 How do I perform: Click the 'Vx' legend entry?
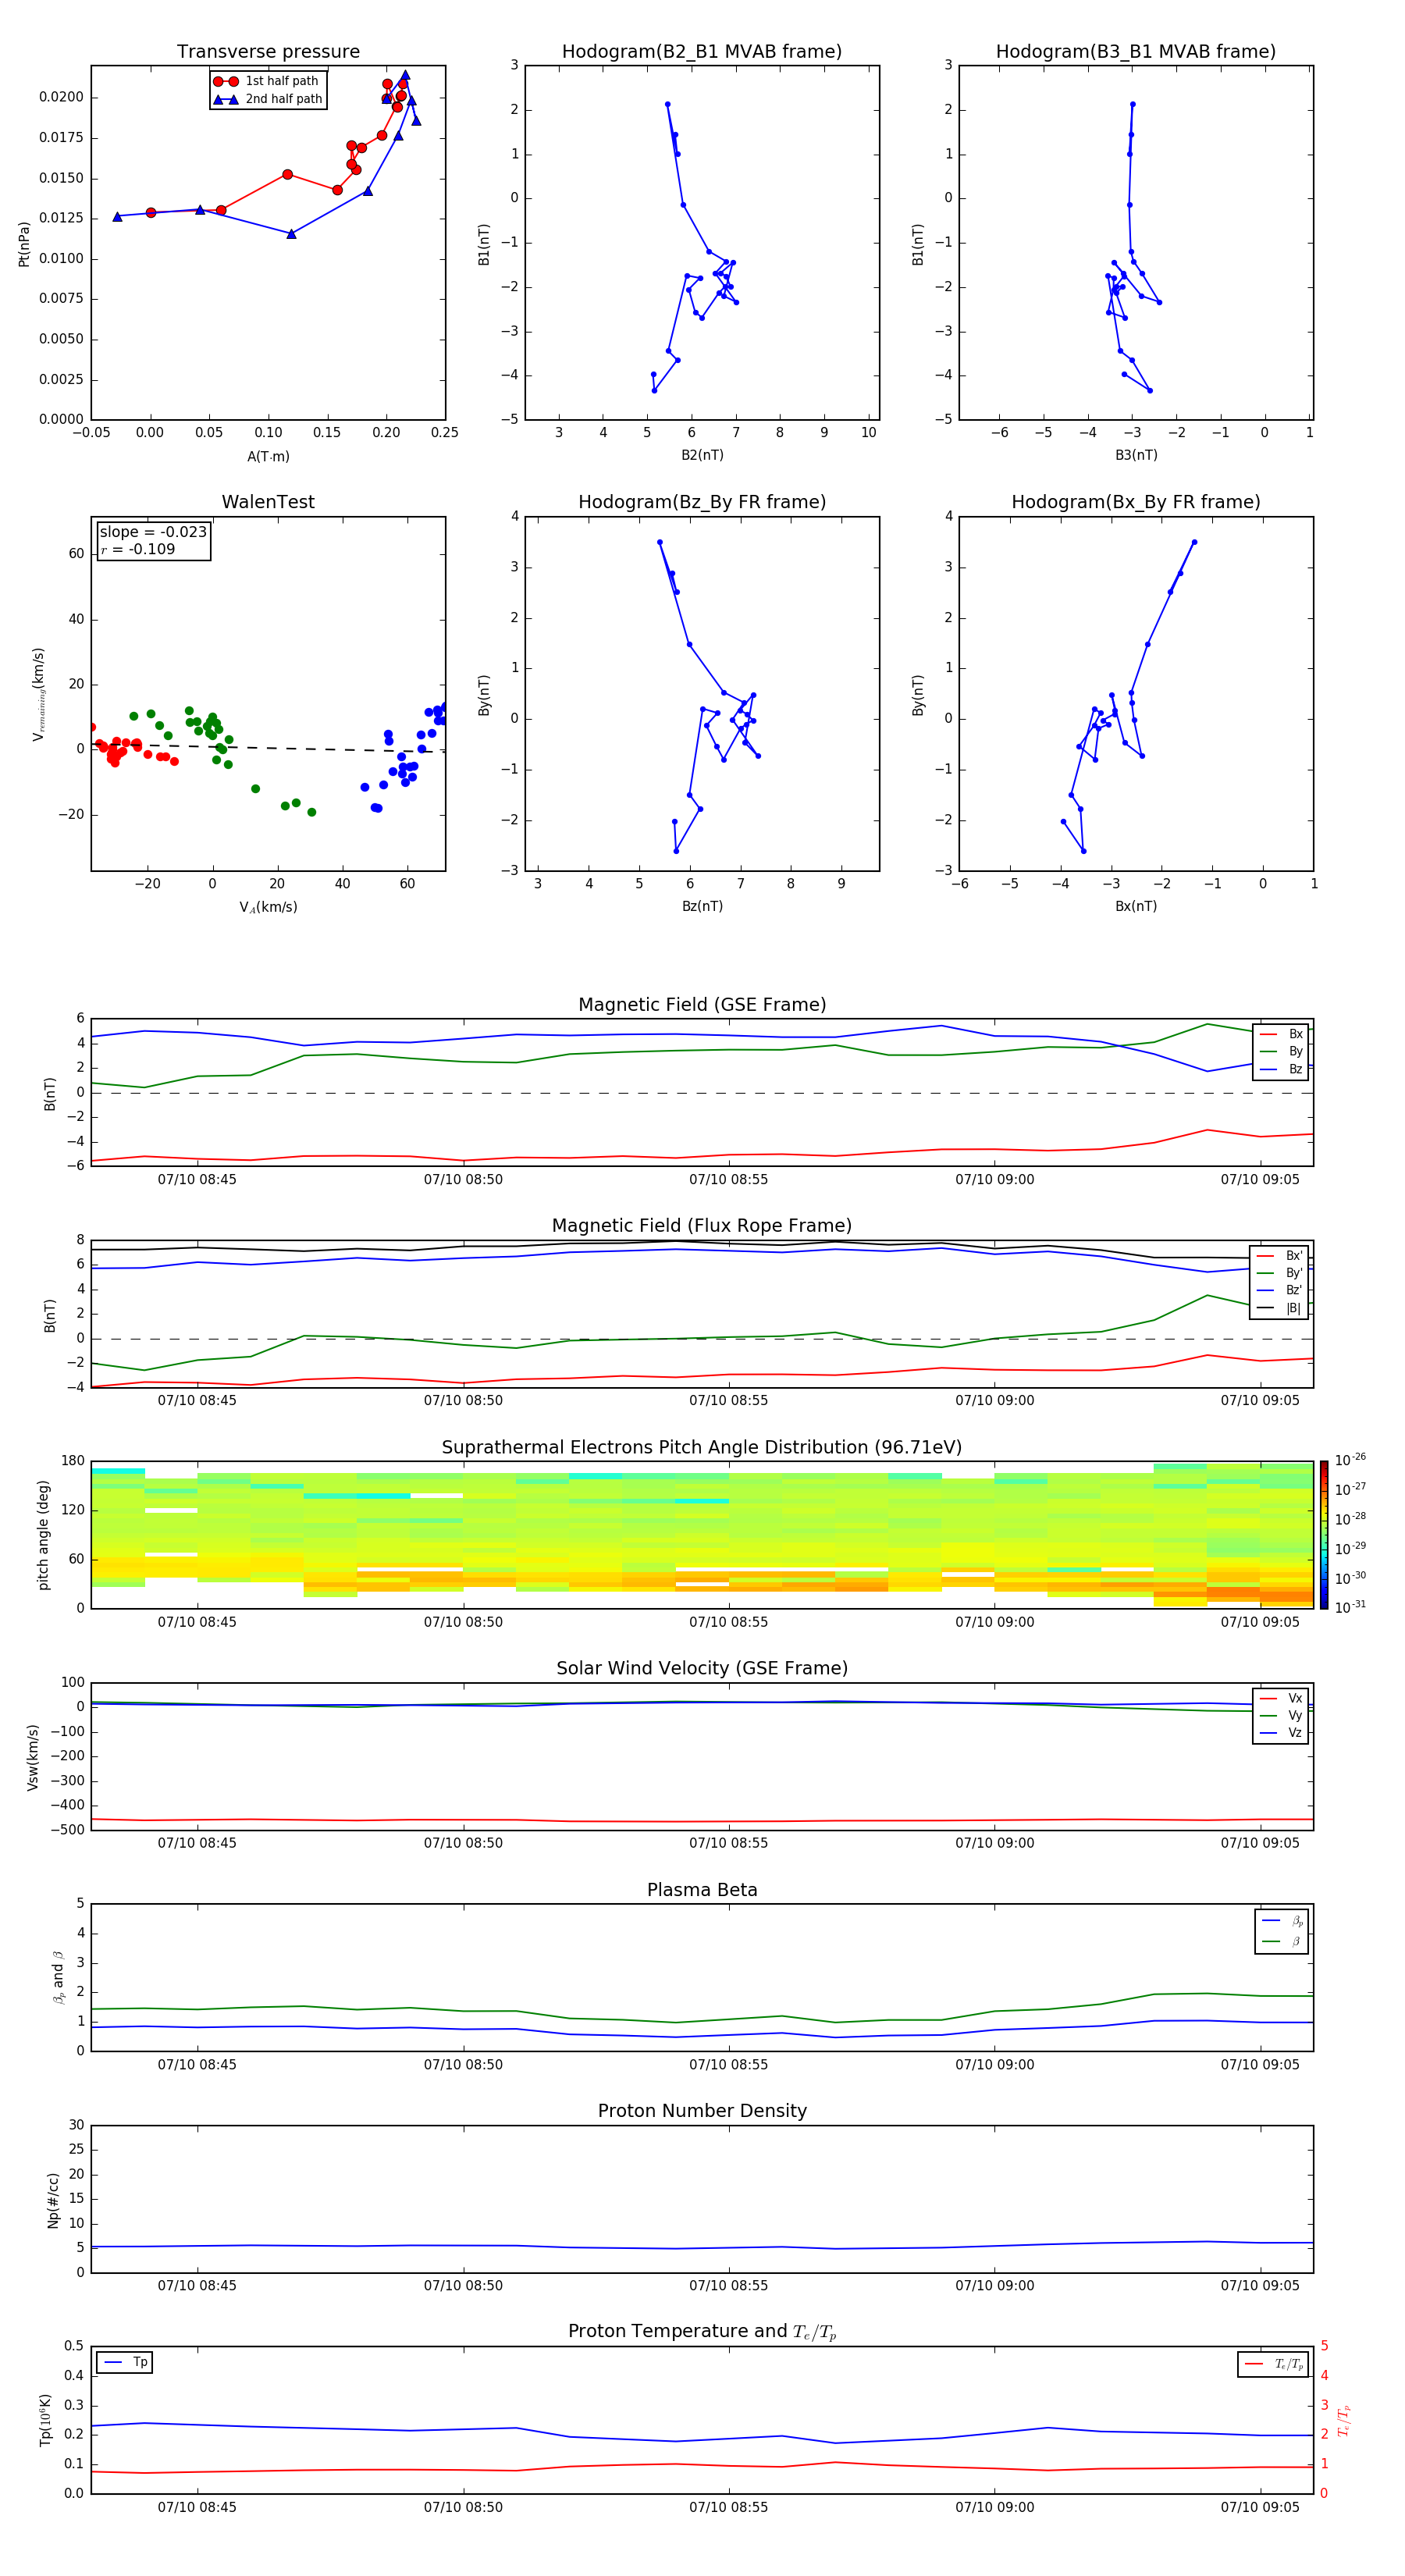tap(1282, 1698)
